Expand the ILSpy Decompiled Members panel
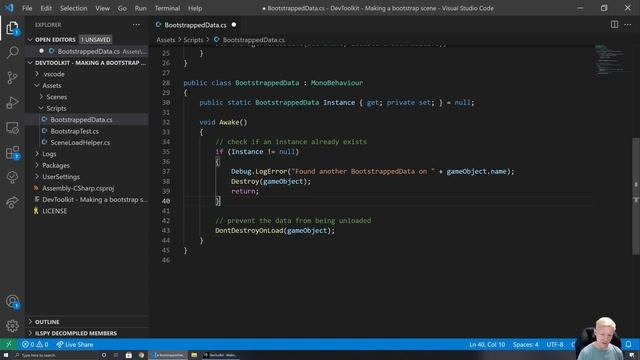The image size is (640, 360). pyautogui.click(x=87, y=333)
